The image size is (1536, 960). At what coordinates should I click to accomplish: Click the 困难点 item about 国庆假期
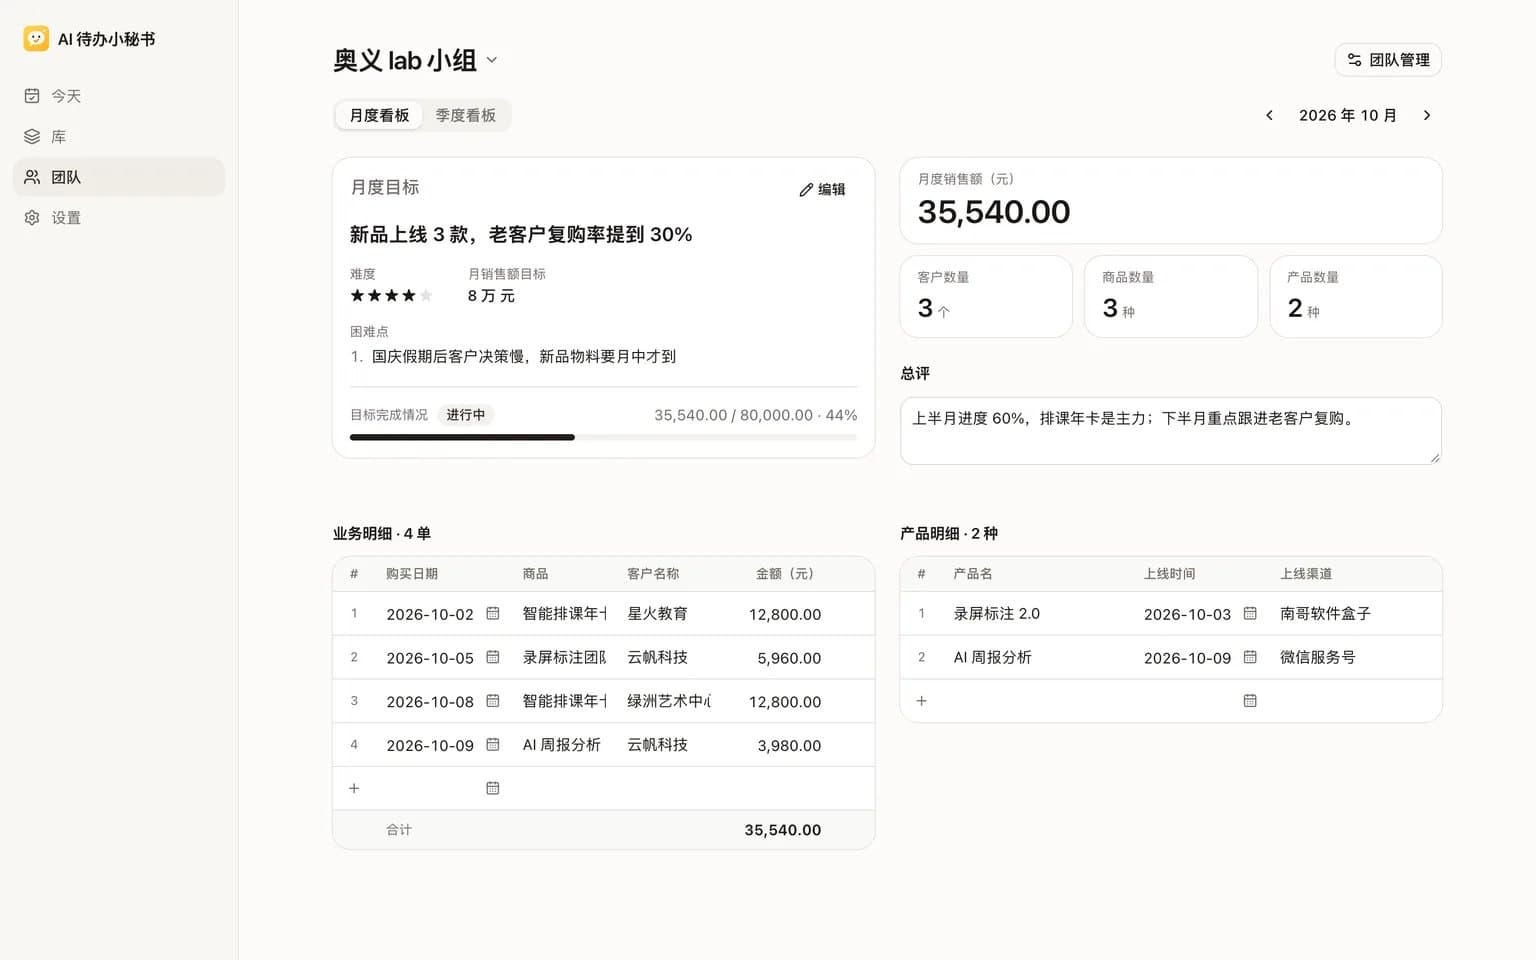pos(524,356)
